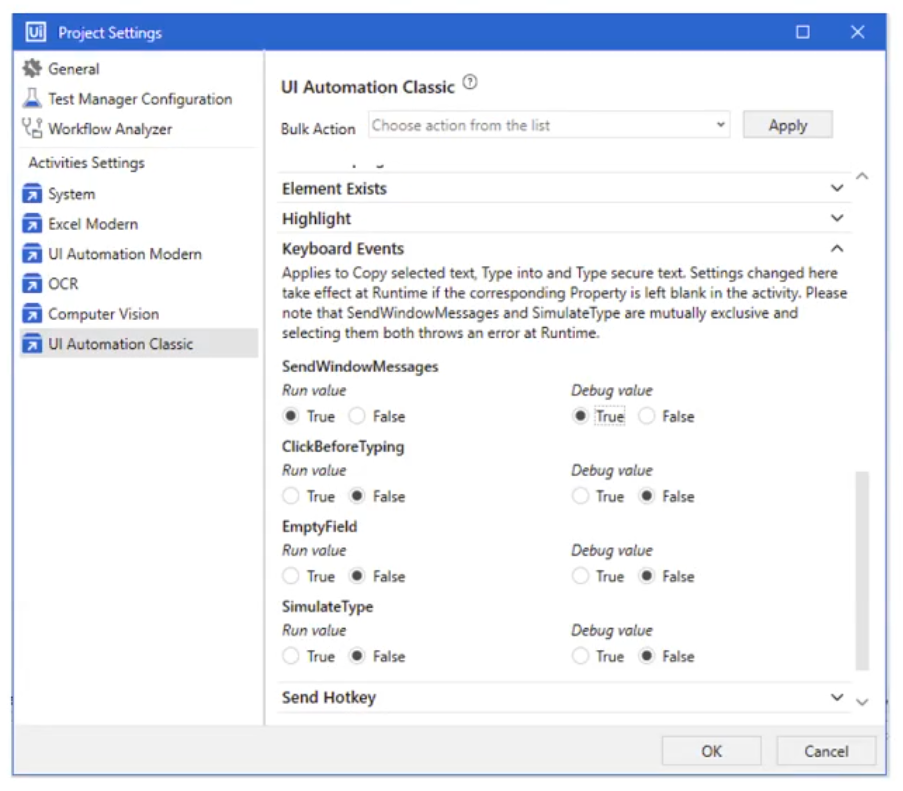903x791 pixels.
Task: Click the System activity package icon
Action: (32, 193)
